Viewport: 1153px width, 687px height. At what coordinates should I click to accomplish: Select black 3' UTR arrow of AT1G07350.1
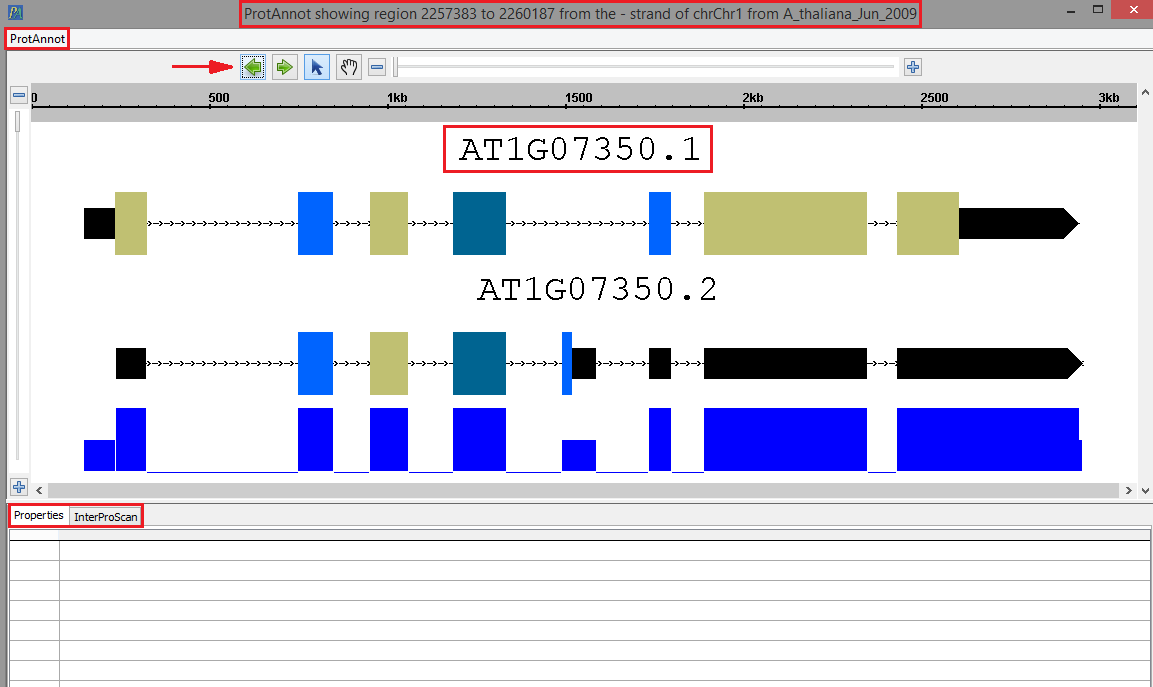[x=1018, y=224]
